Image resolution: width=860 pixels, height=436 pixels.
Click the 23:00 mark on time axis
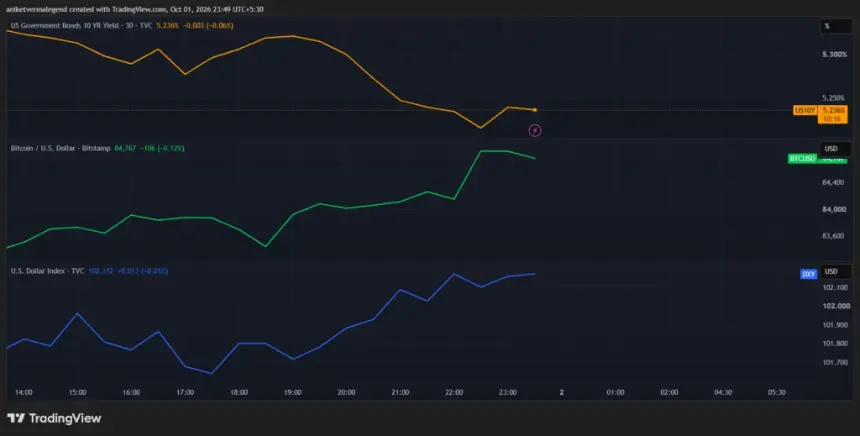coord(507,393)
